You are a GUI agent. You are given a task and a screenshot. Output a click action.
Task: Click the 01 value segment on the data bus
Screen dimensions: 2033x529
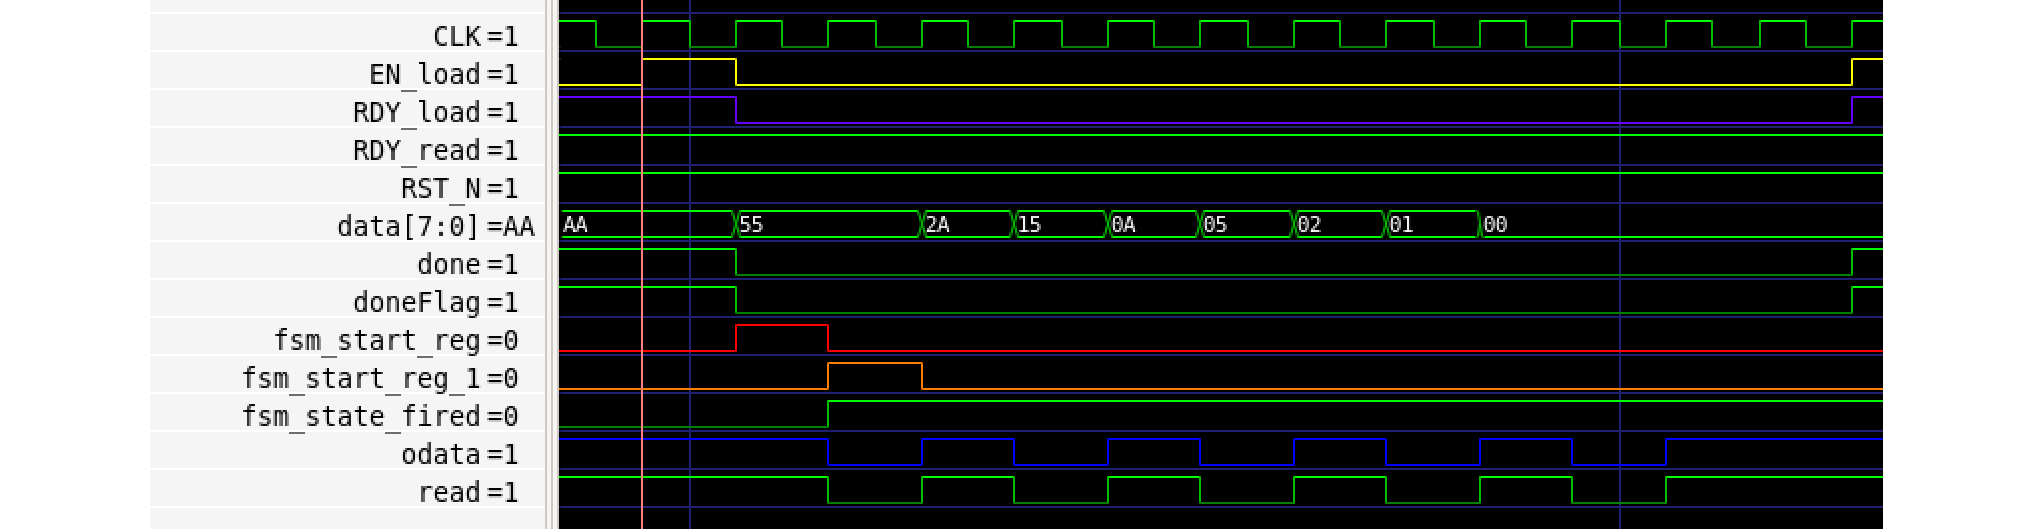[x=1432, y=225]
